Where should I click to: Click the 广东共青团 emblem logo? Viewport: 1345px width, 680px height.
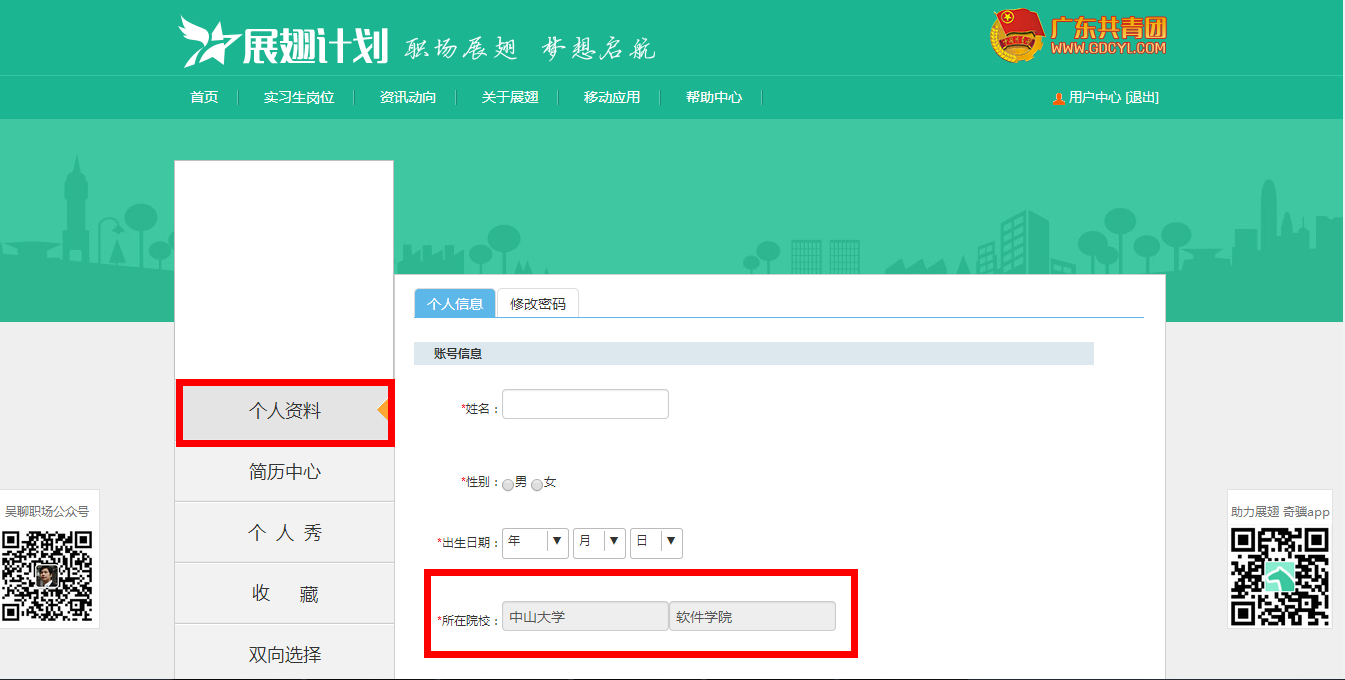pyautogui.click(x=1017, y=37)
